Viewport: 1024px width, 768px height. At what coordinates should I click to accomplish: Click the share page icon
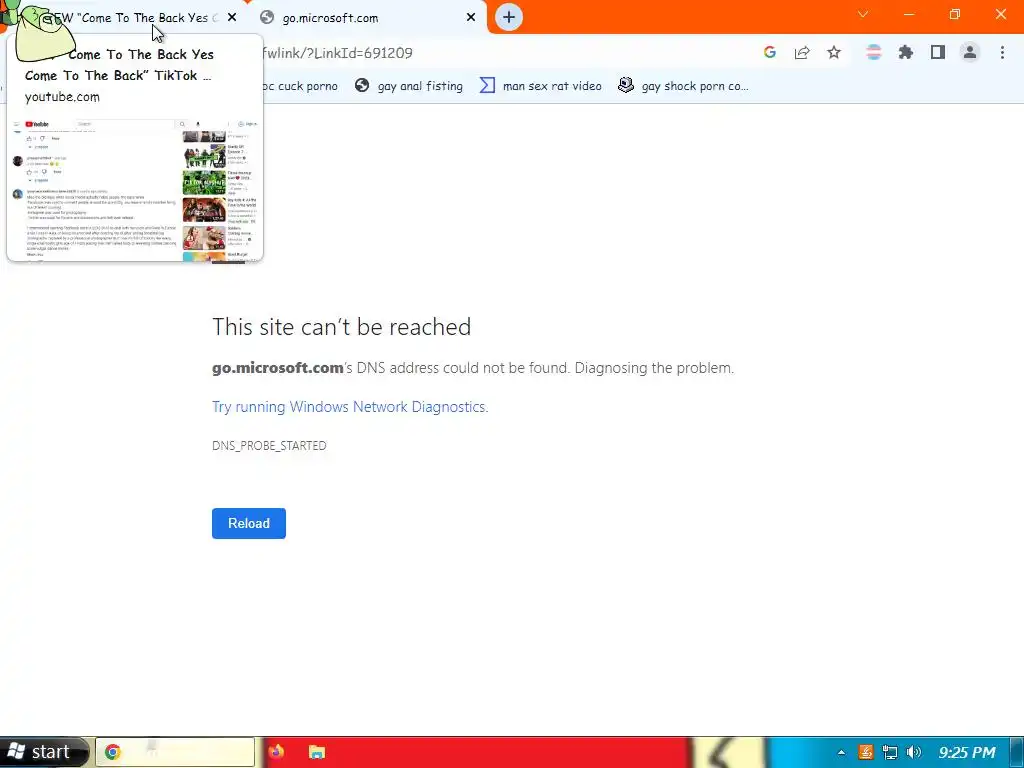tap(802, 52)
